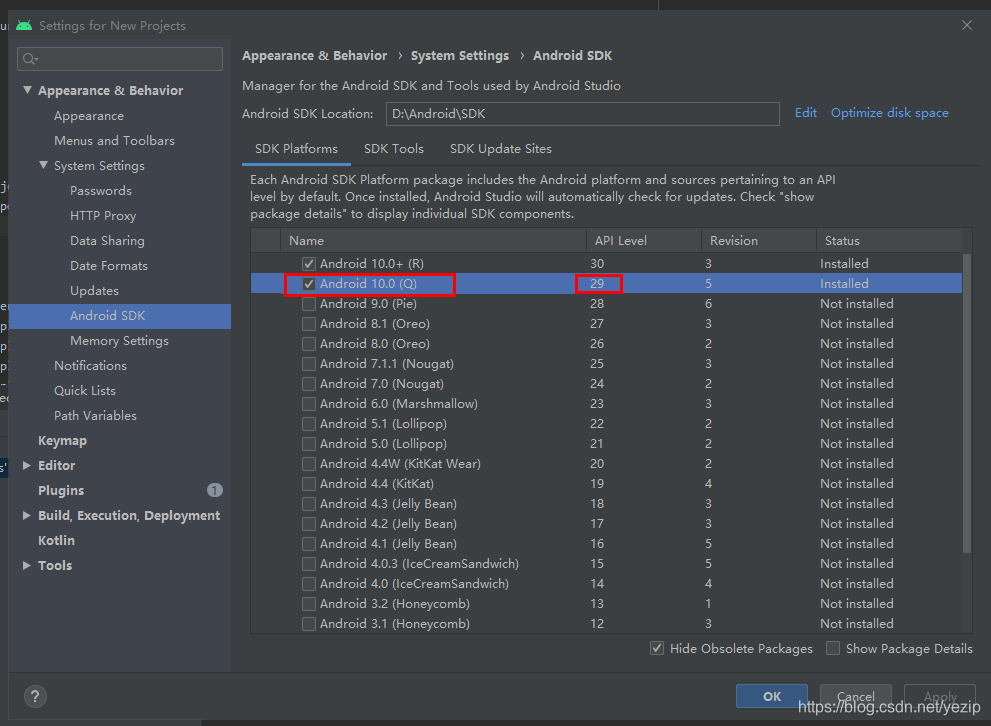Click the Android SDK Location field
The width and height of the screenshot is (991, 726).
pos(582,114)
